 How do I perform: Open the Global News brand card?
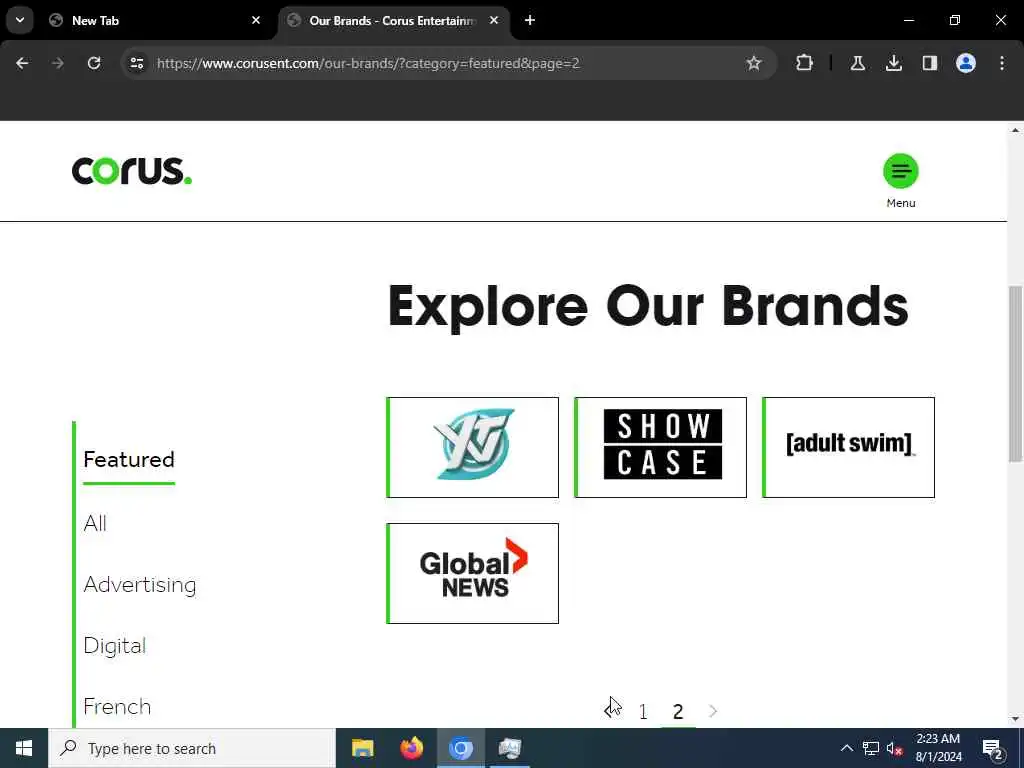472,573
